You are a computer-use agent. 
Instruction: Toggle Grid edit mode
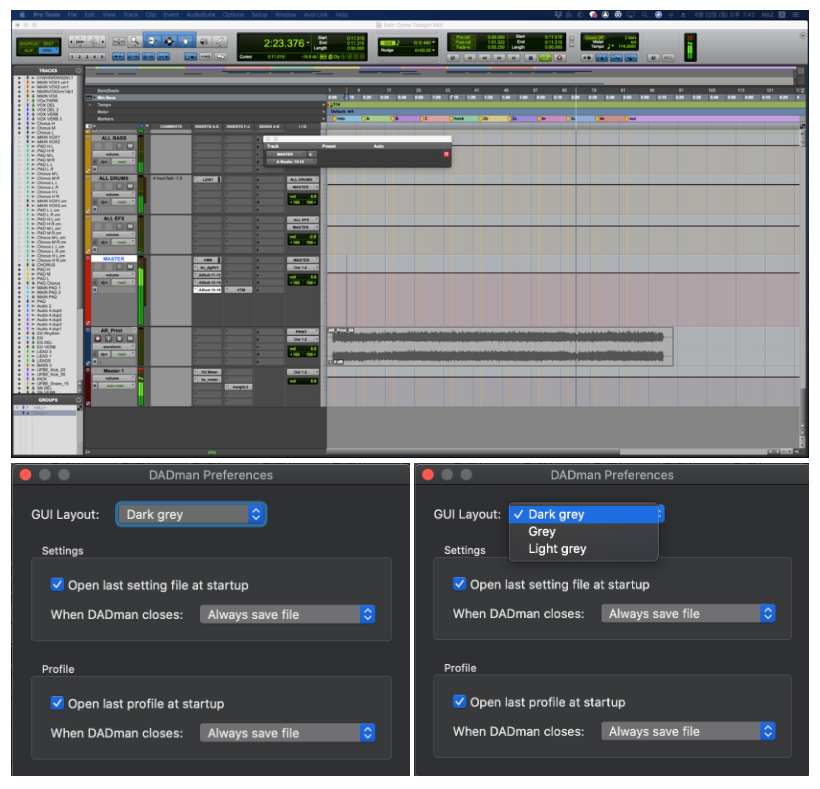[48, 50]
